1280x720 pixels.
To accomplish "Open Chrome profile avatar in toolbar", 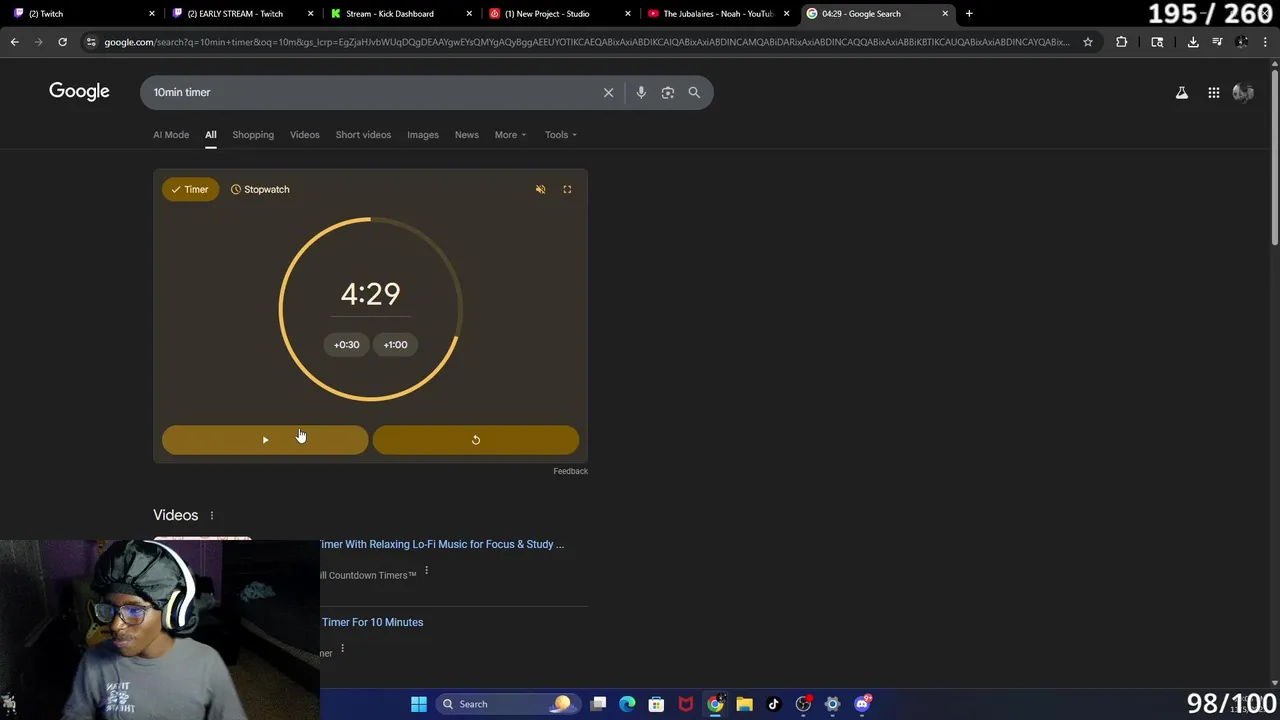I will (1241, 42).
